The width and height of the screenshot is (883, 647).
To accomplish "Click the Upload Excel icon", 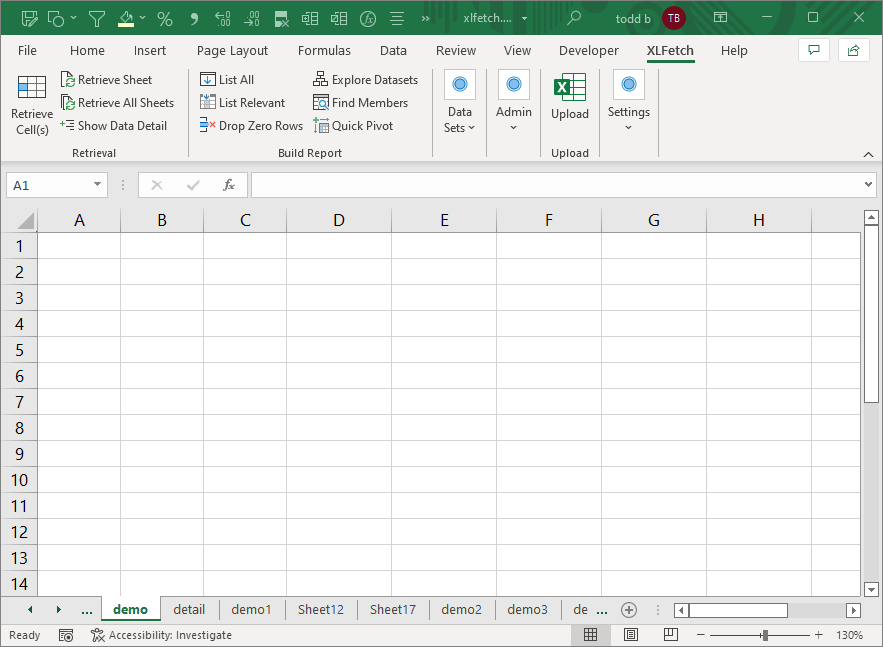I will coord(570,89).
